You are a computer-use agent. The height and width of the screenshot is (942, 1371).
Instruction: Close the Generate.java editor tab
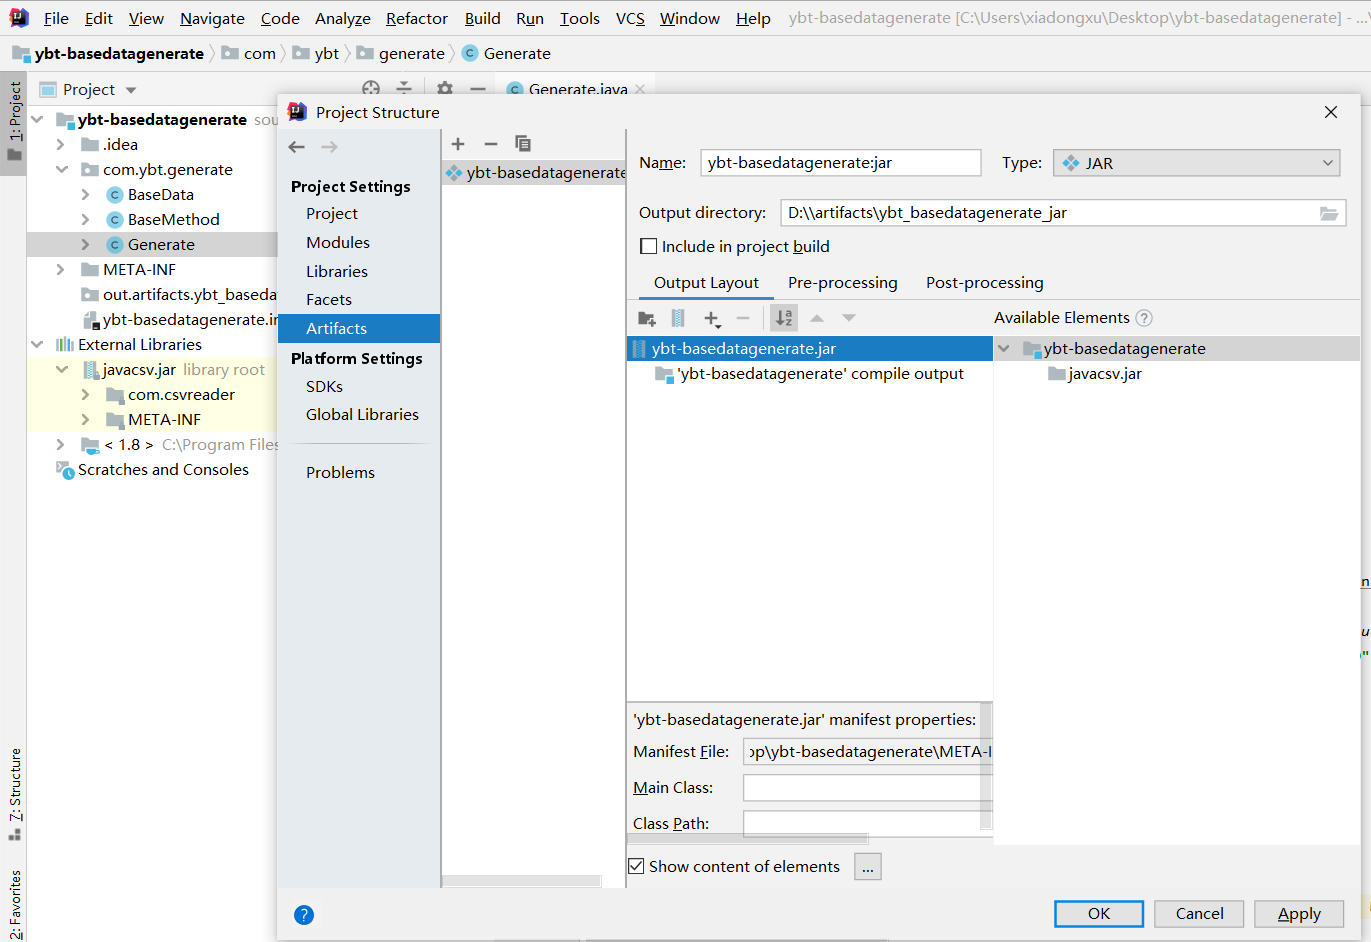pos(640,89)
